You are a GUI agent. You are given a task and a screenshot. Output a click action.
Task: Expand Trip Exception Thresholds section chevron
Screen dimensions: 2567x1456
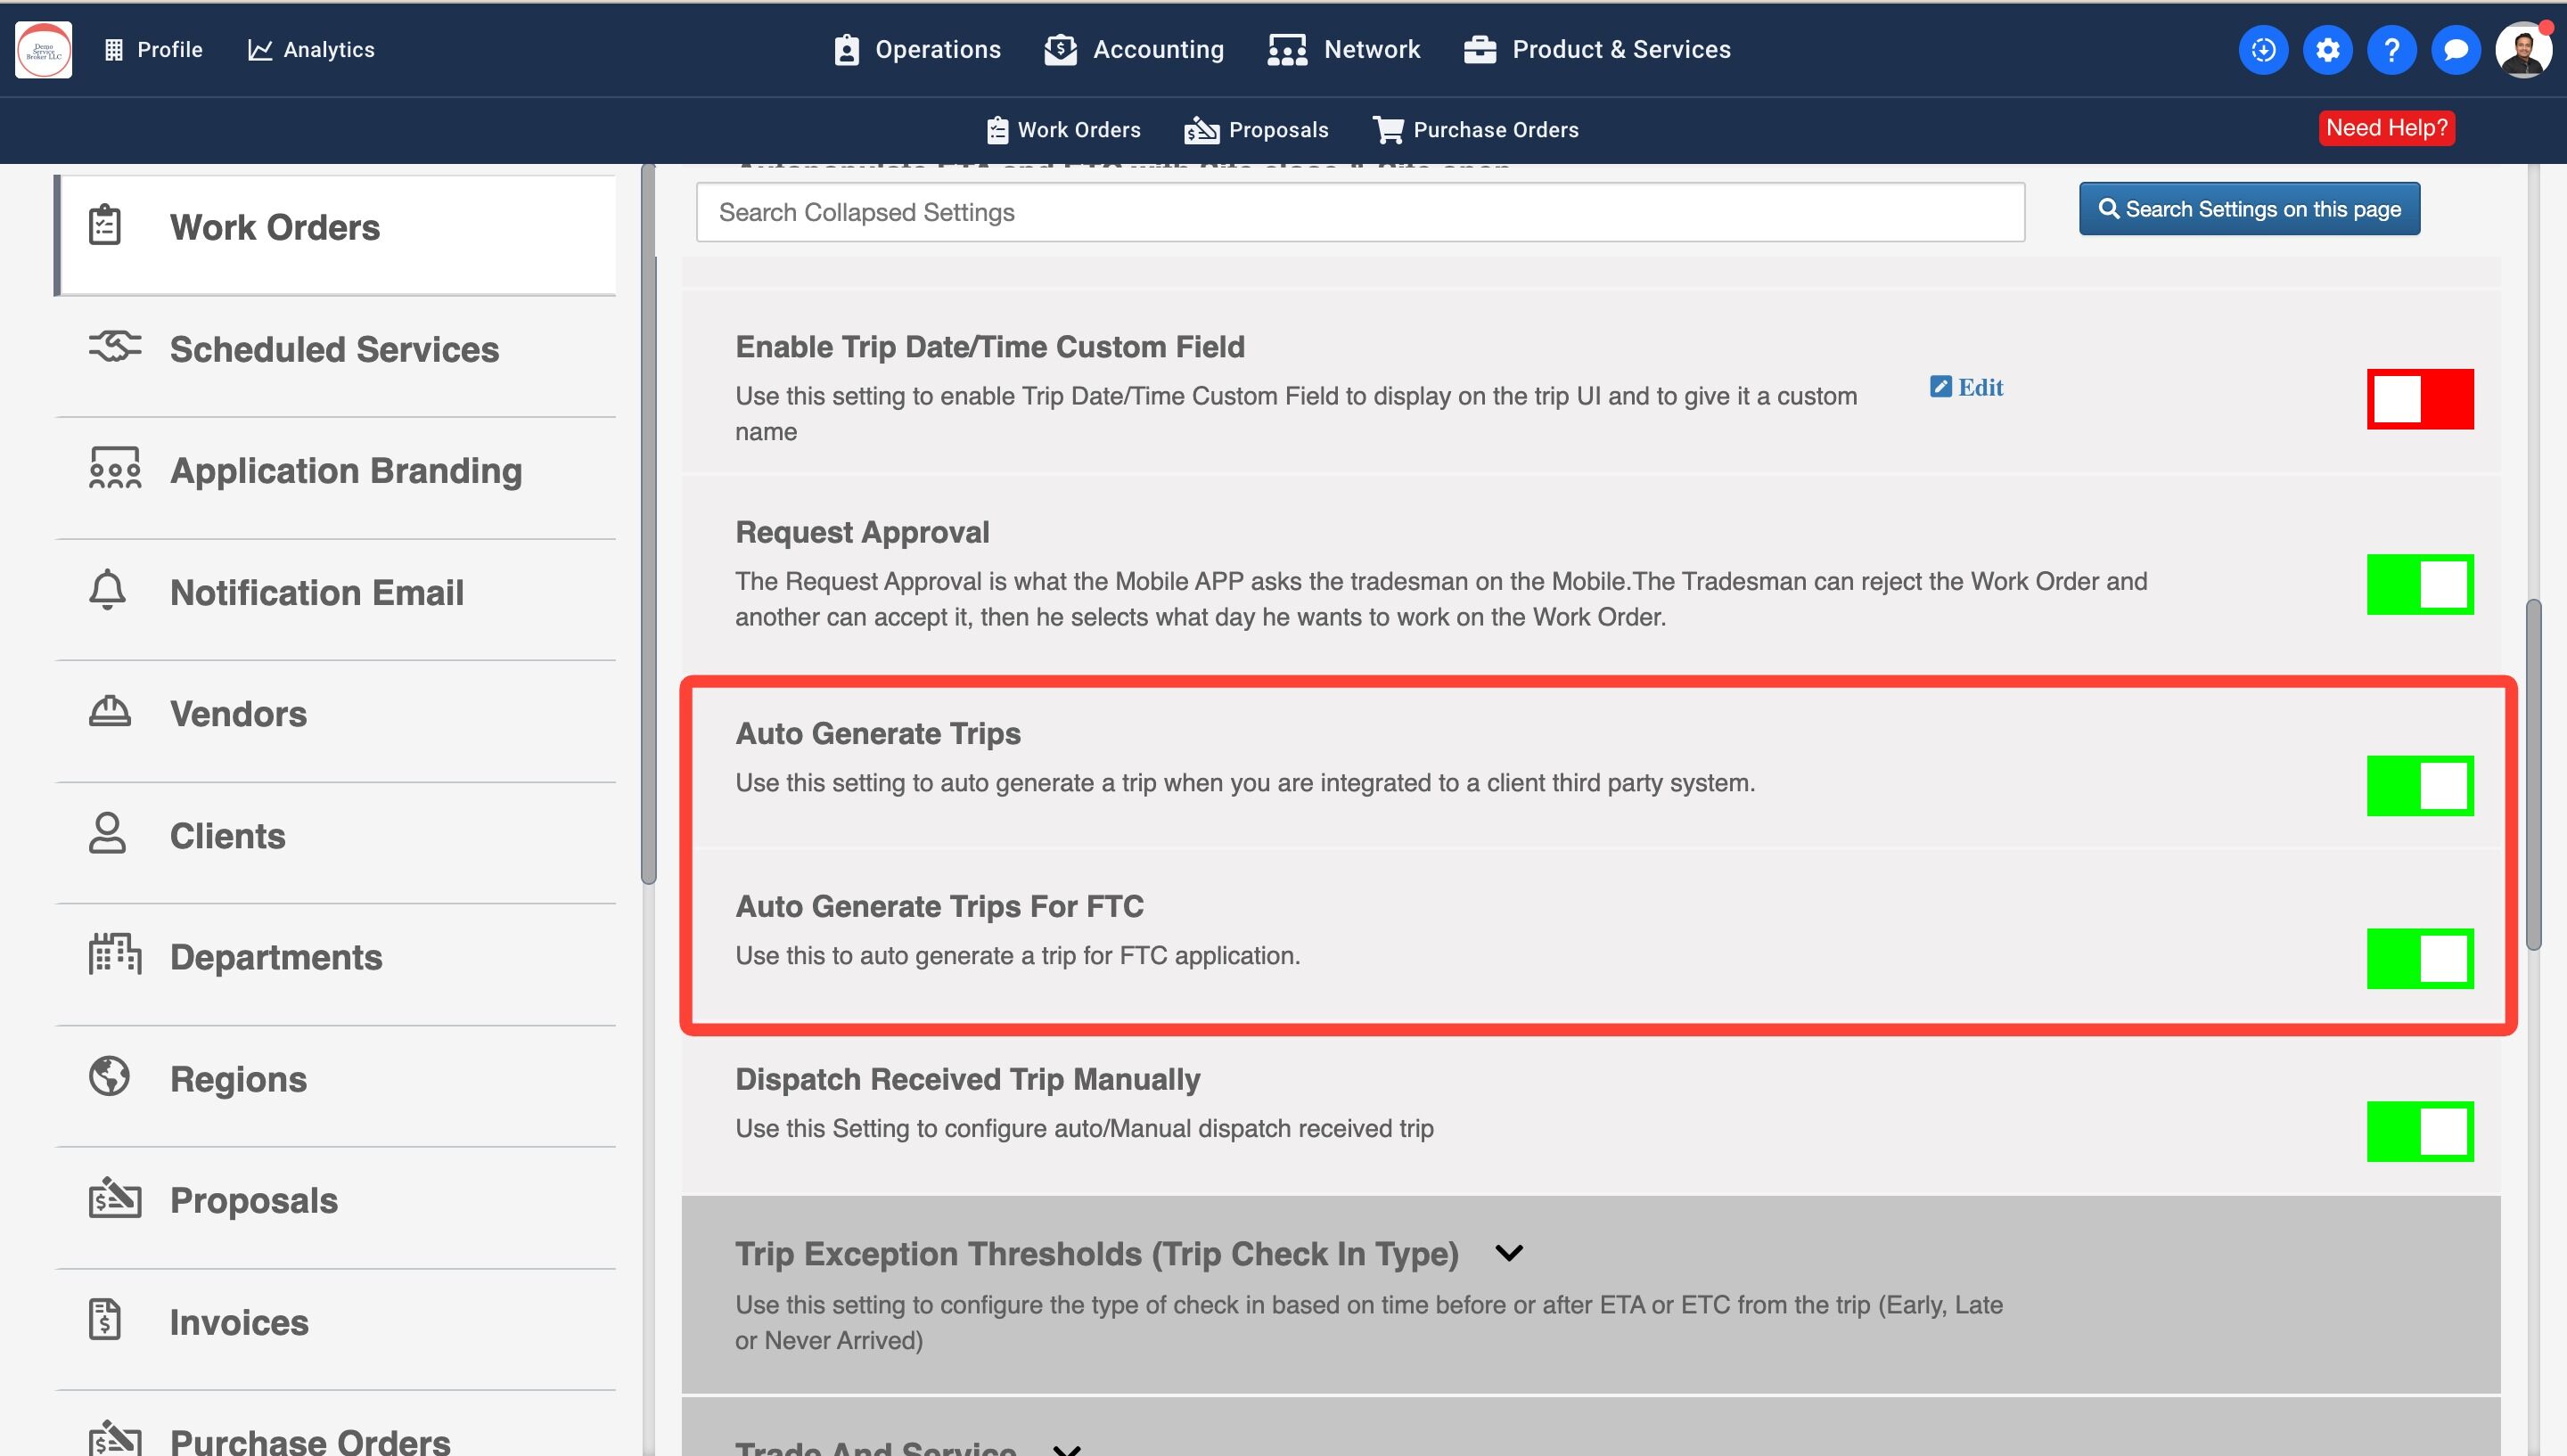tap(1508, 1253)
